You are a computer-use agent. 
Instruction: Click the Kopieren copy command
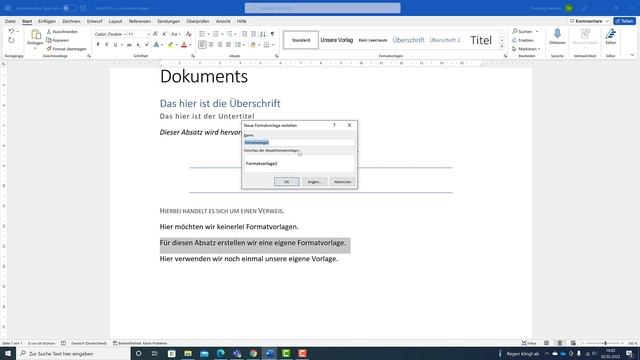click(x=58, y=40)
